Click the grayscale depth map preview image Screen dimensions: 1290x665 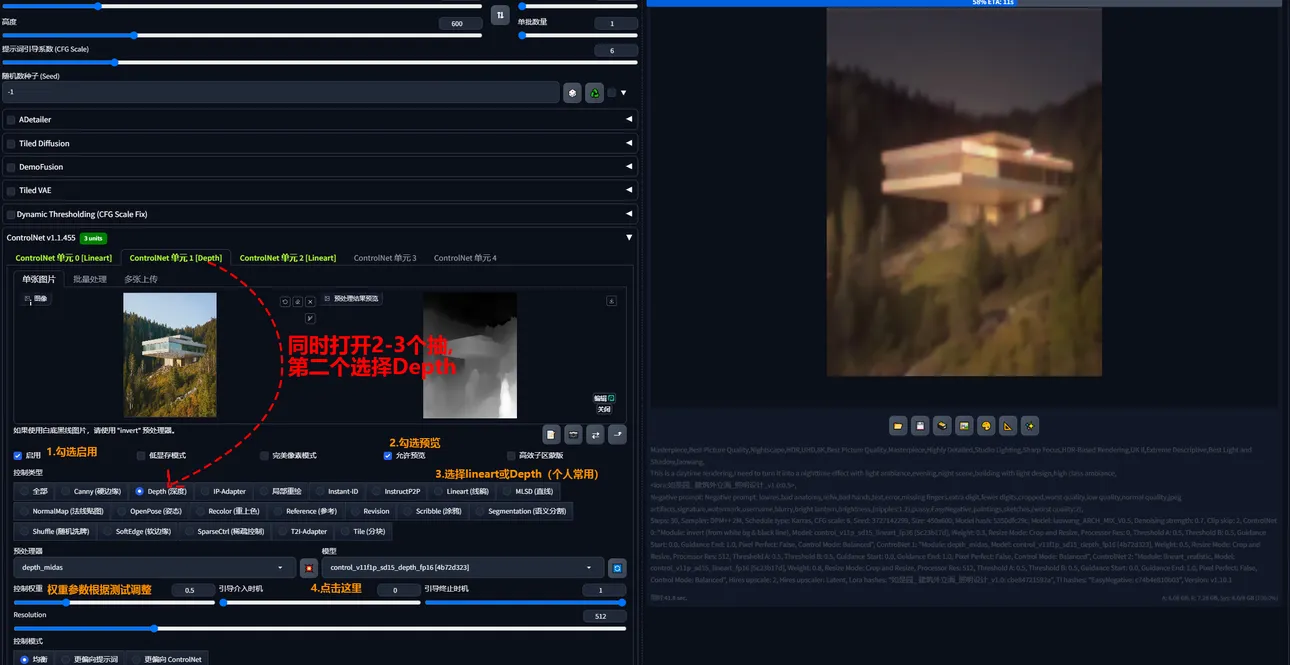470,354
